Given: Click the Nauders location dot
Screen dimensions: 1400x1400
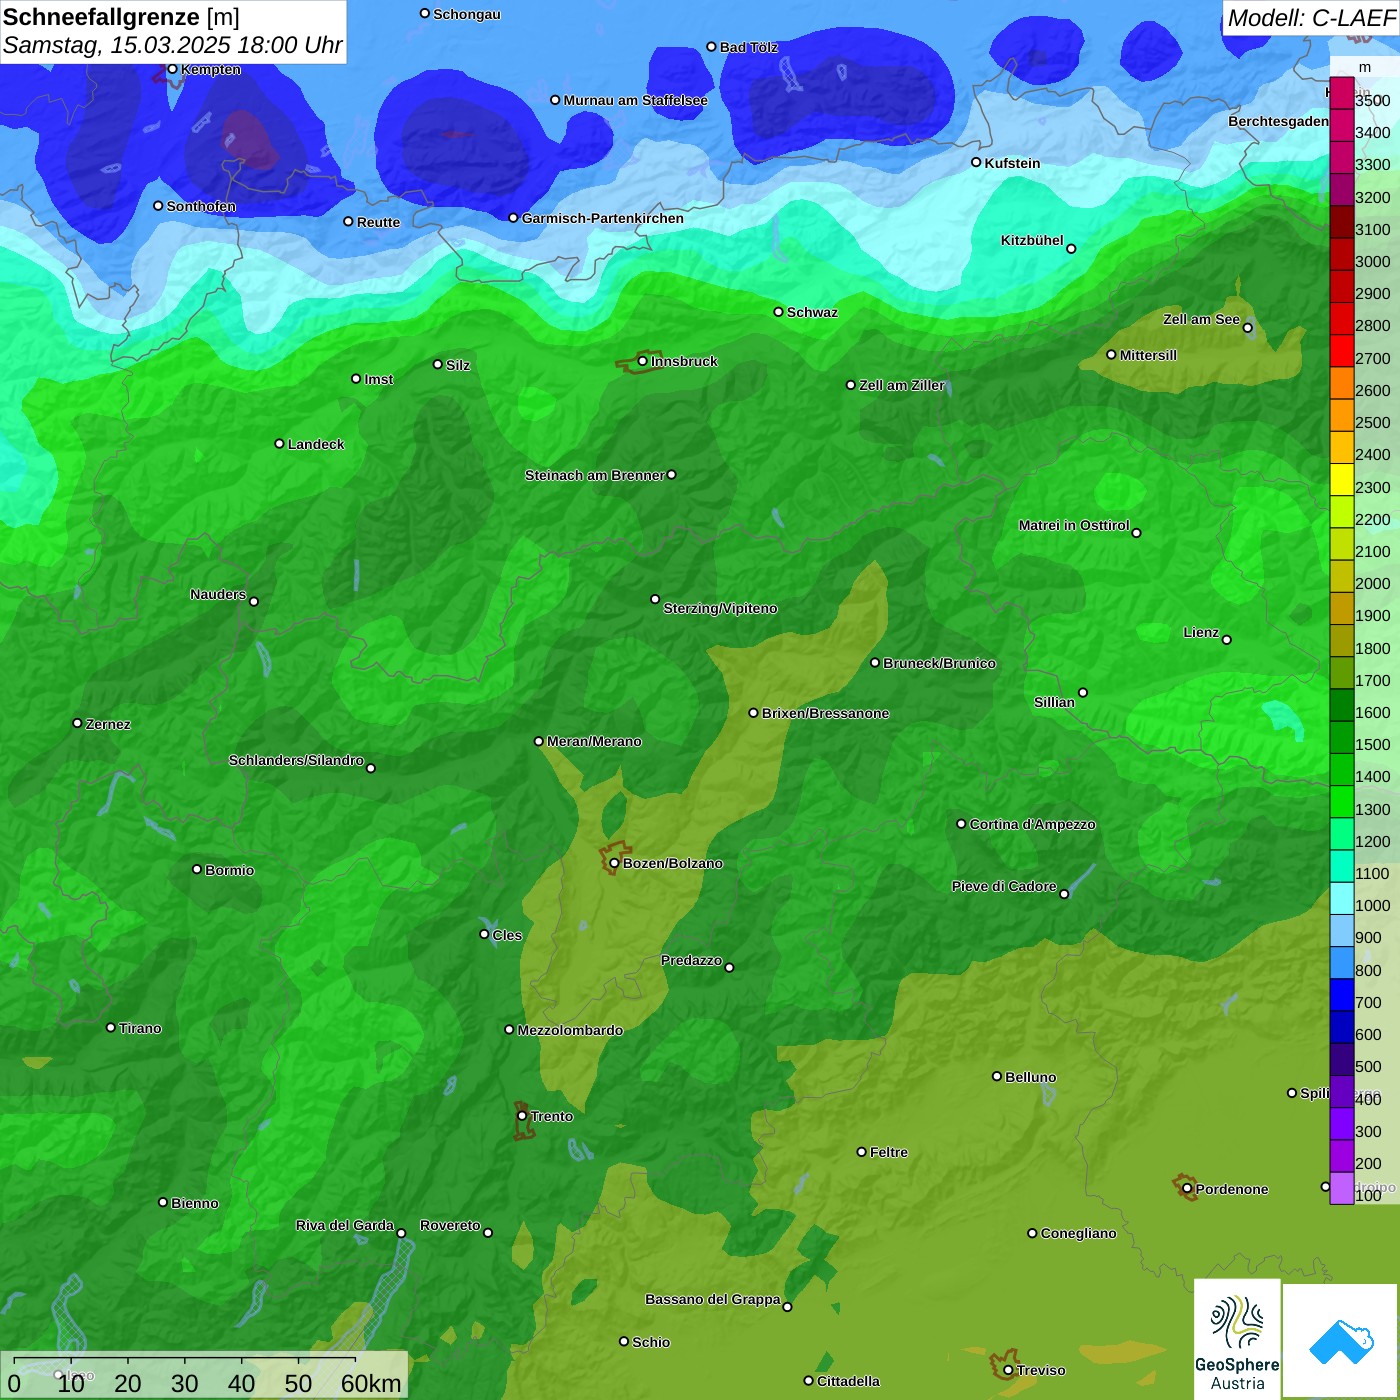Looking at the screenshot, I should pyautogui.click(x=254, y=601).
